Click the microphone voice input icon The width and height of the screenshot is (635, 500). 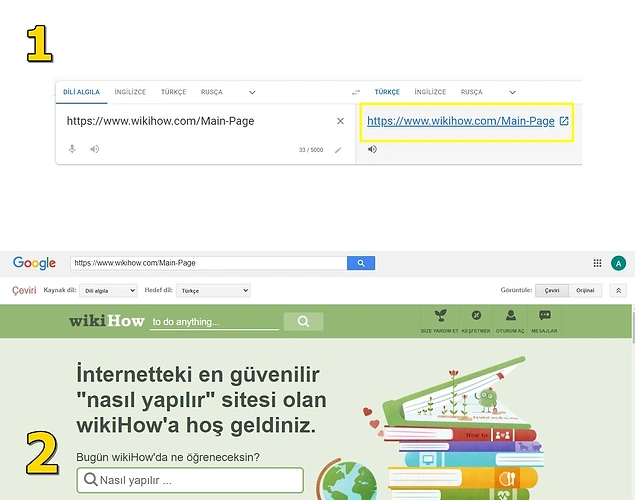(x=72, y=149)
